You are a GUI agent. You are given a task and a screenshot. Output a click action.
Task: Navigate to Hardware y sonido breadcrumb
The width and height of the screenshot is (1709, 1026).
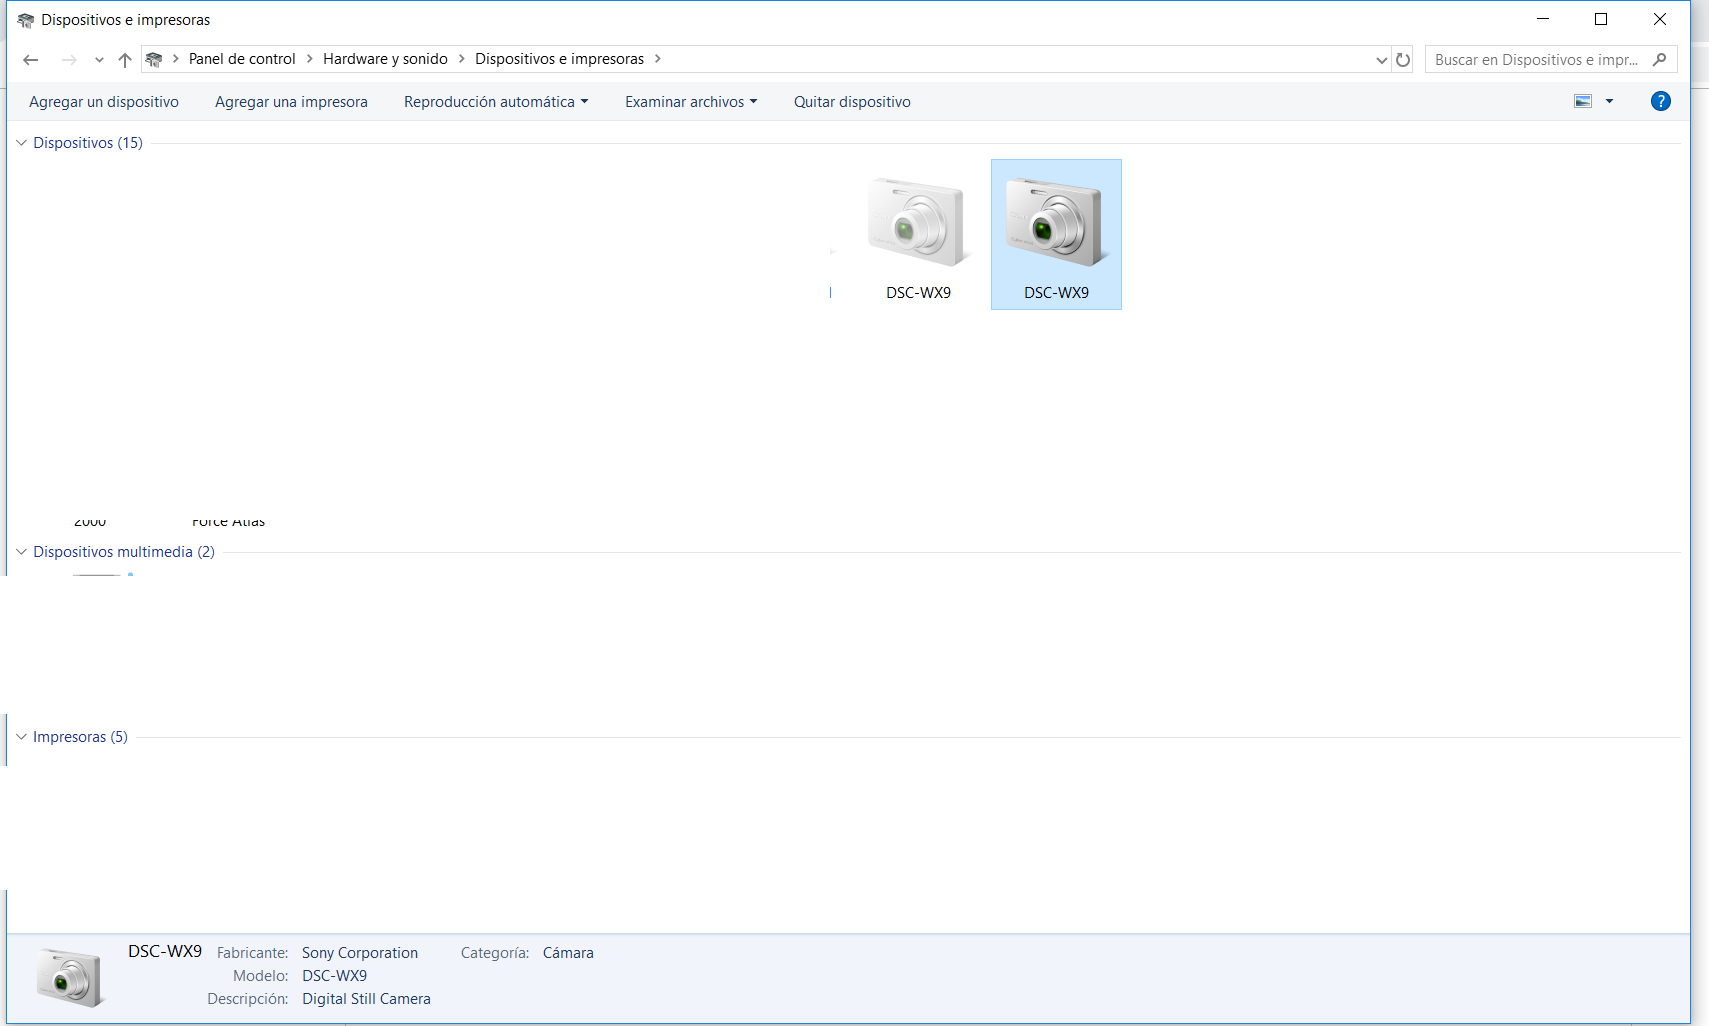tap(385, 59)
